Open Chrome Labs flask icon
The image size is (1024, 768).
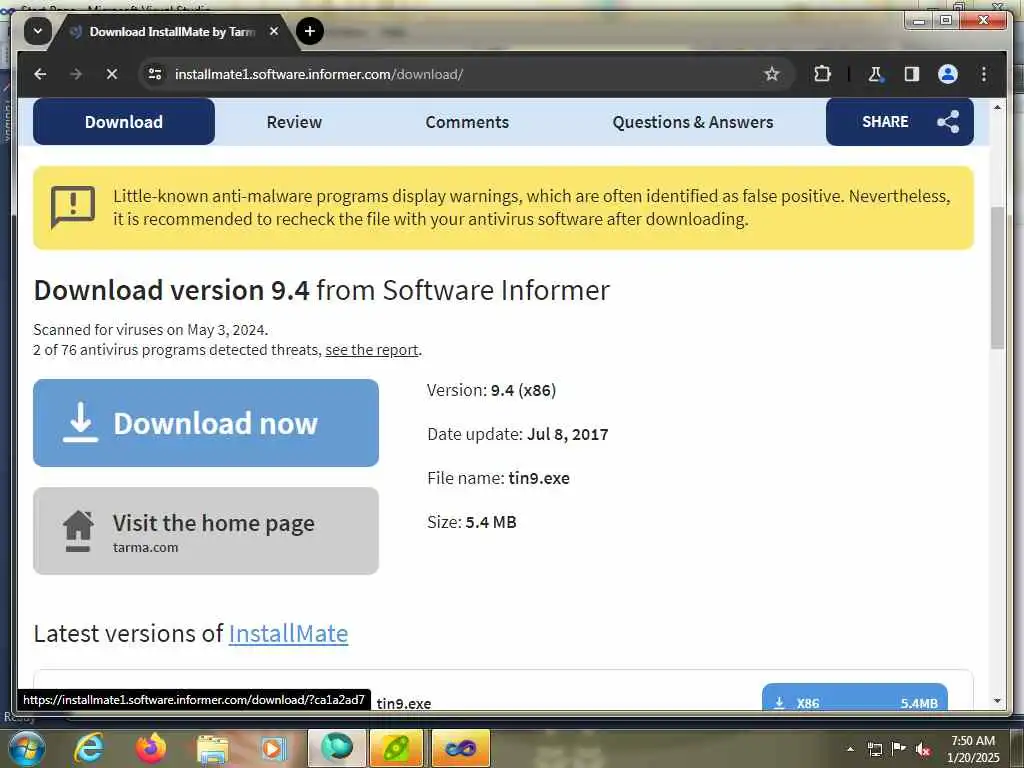coord(875,74)
